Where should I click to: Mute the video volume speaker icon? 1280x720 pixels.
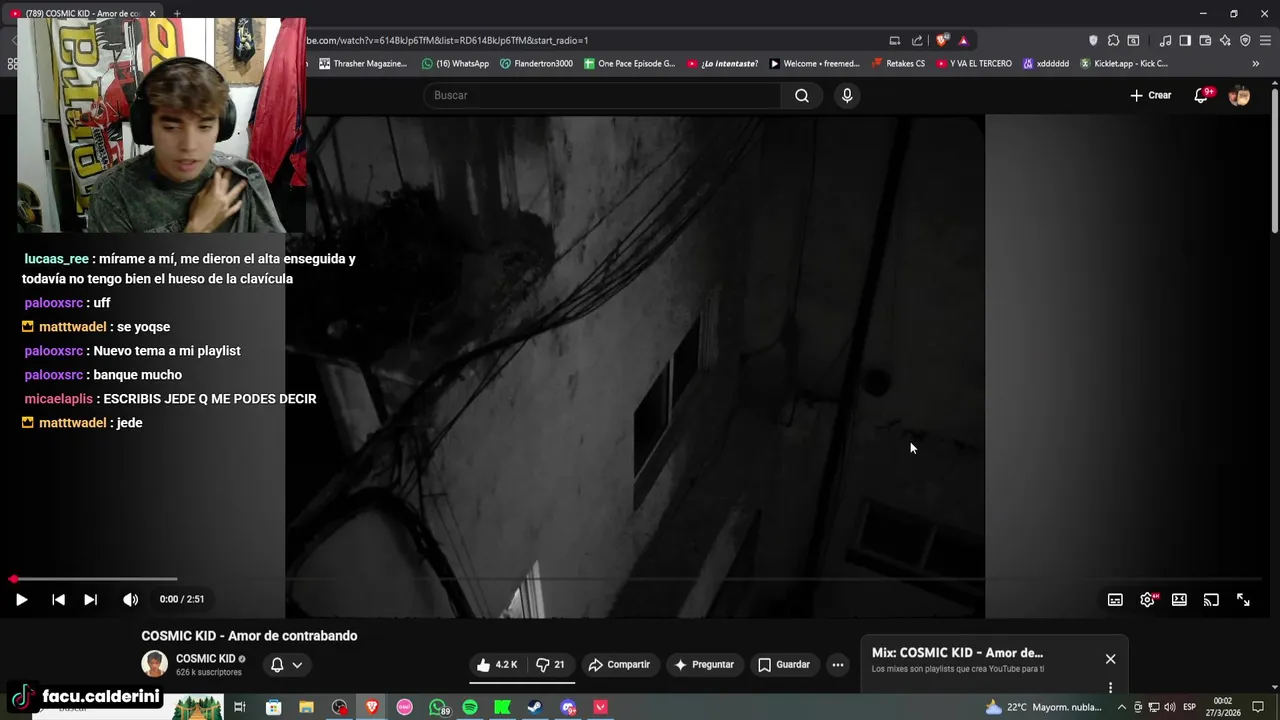pos(130,600)
